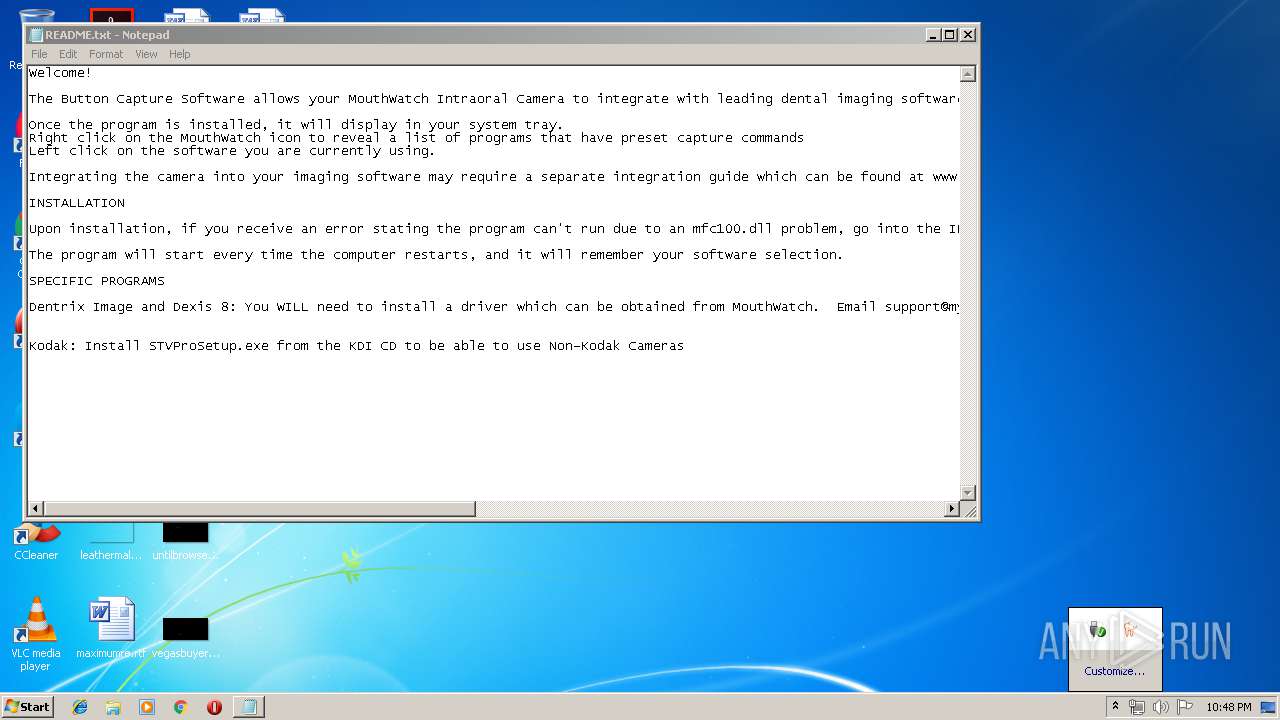Click the MouthWatch tooth tray icon
This screenshot has width=1280, height=720.
[x=1131, y=629]
